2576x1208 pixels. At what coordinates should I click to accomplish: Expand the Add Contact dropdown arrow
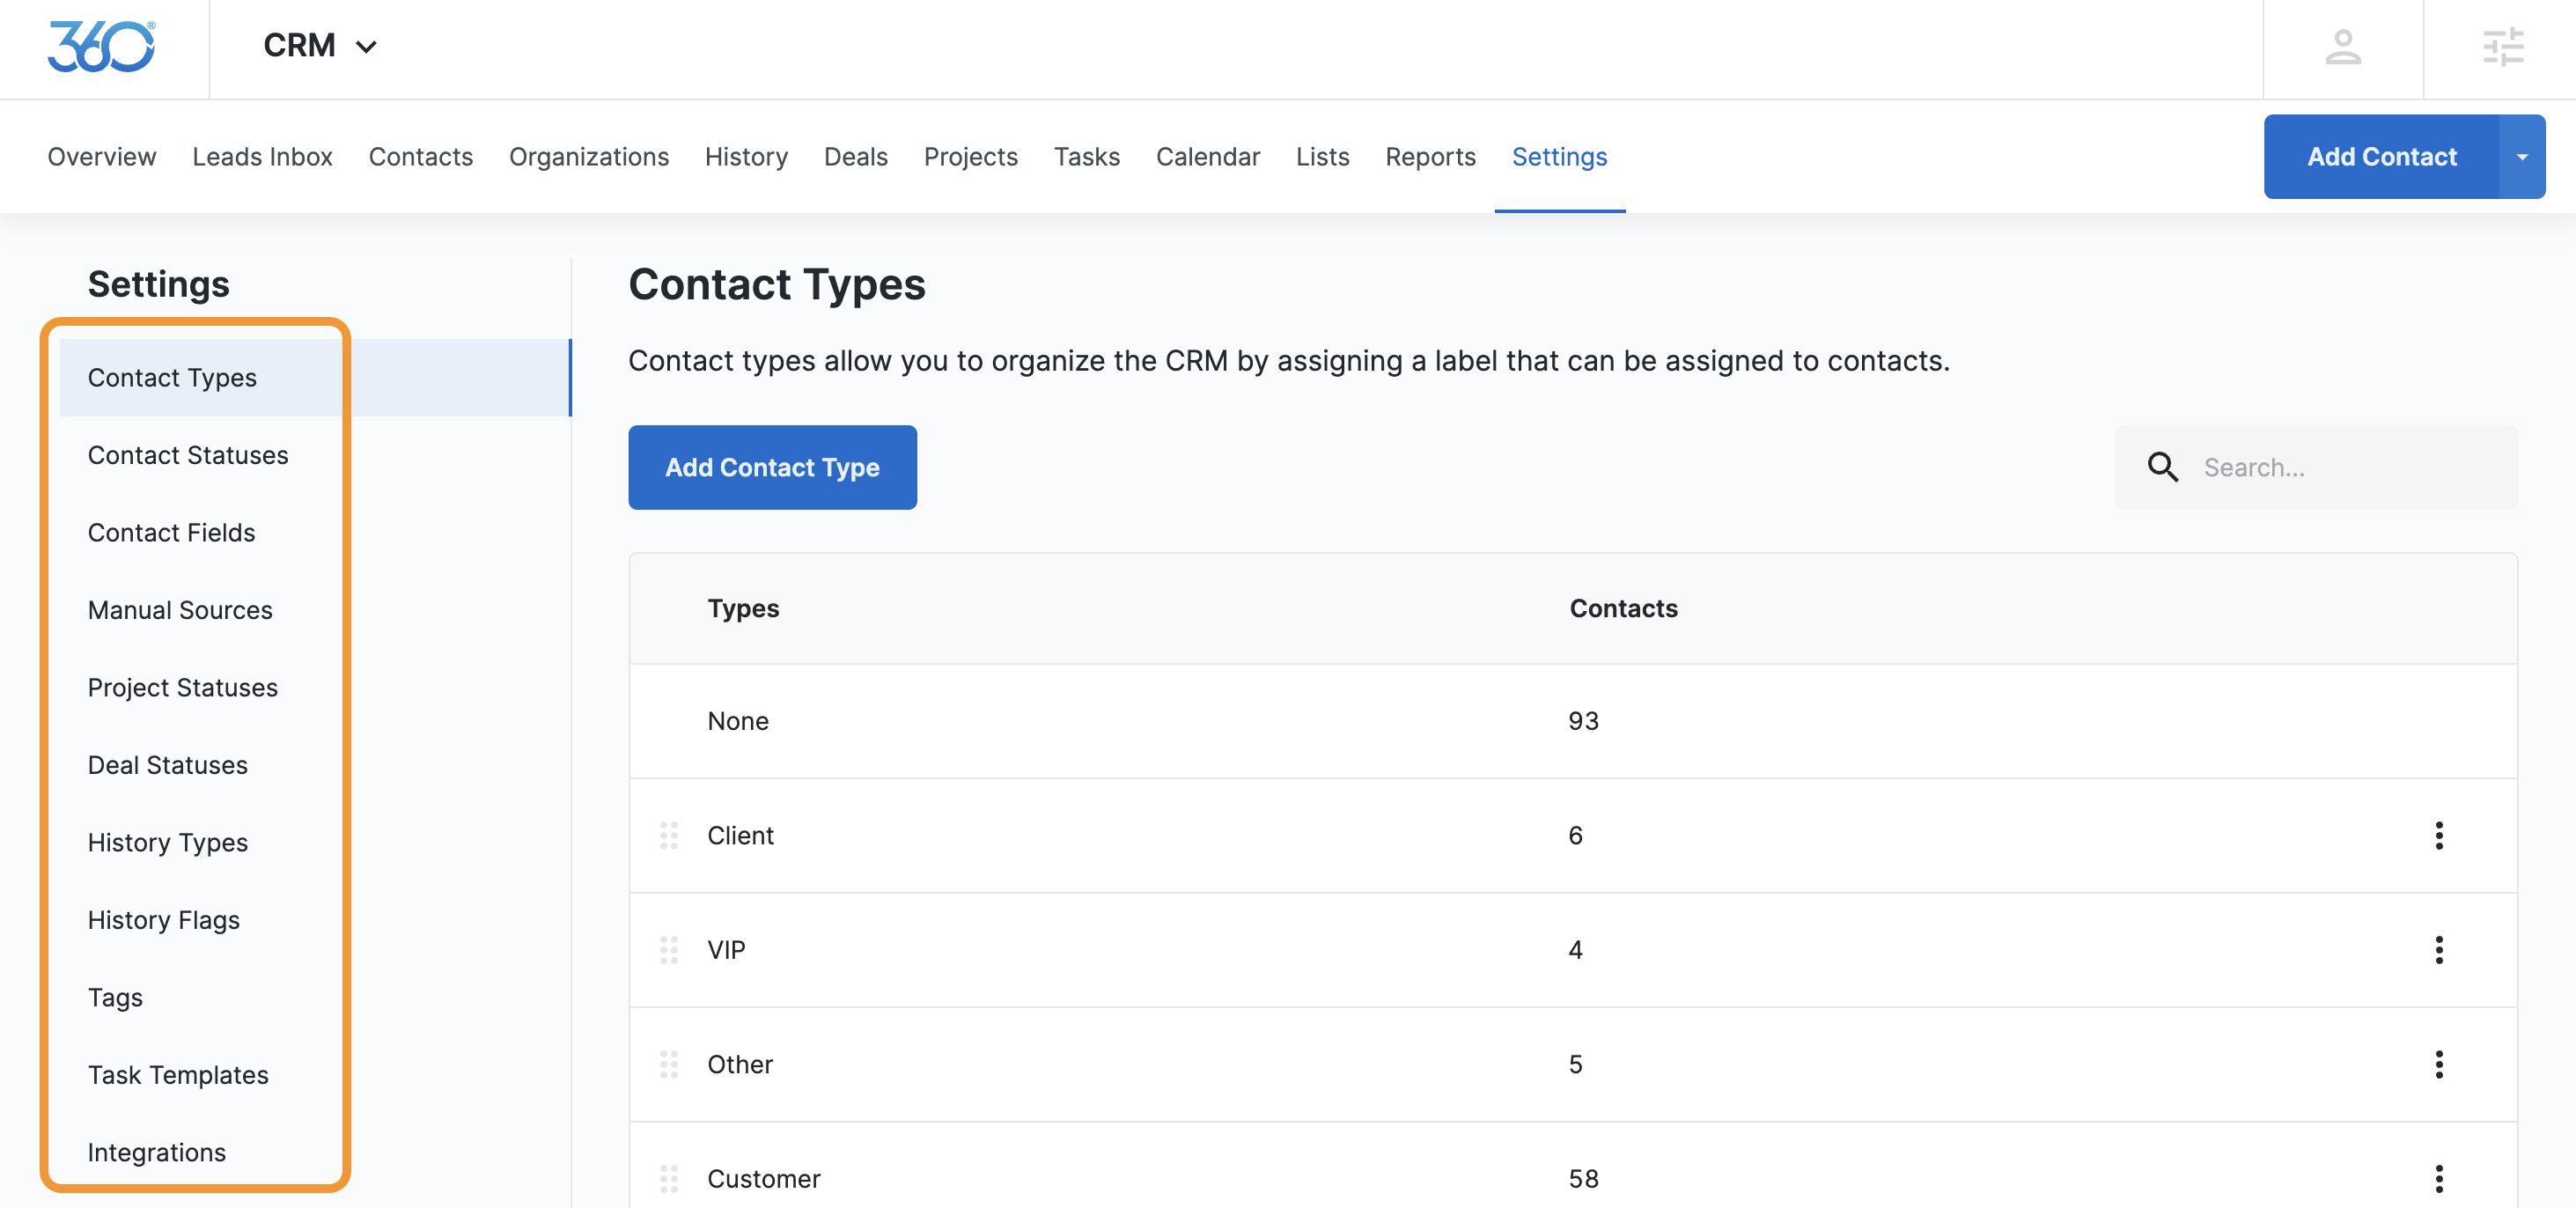(2521, 157)
